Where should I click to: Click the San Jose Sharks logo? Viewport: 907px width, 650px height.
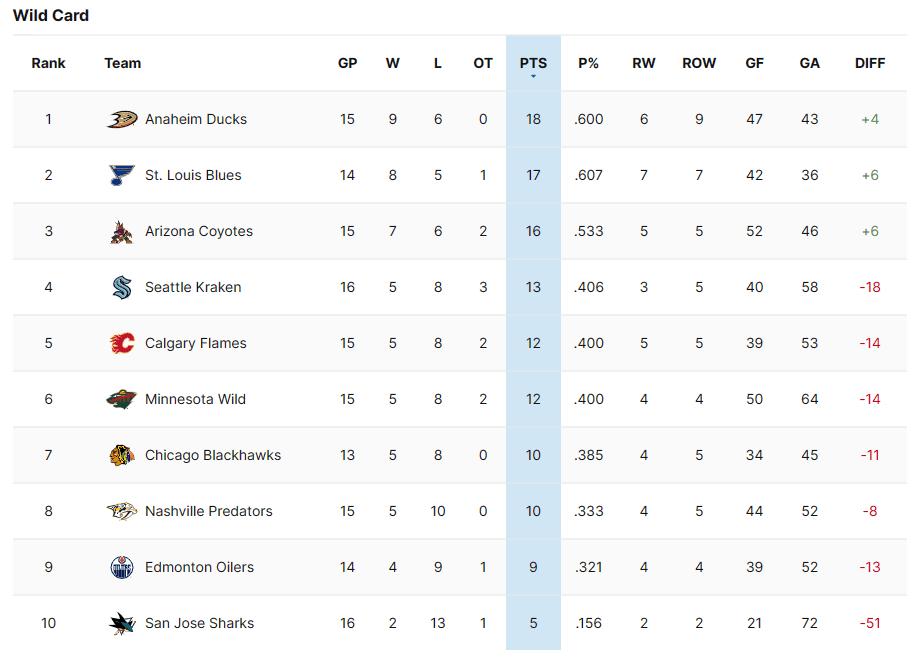(x=122, y=623)
